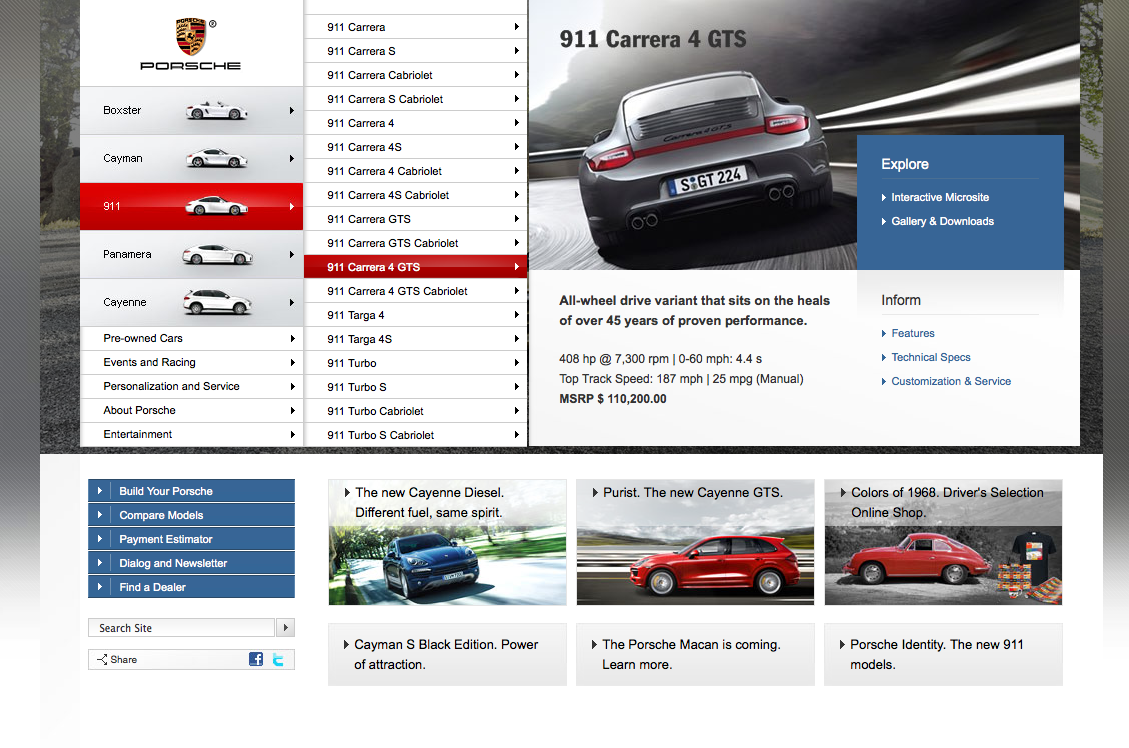Open the Cayenne GTS promo thumbnail
Viewport: 1129px width, 748px height.
click(695, 542)
